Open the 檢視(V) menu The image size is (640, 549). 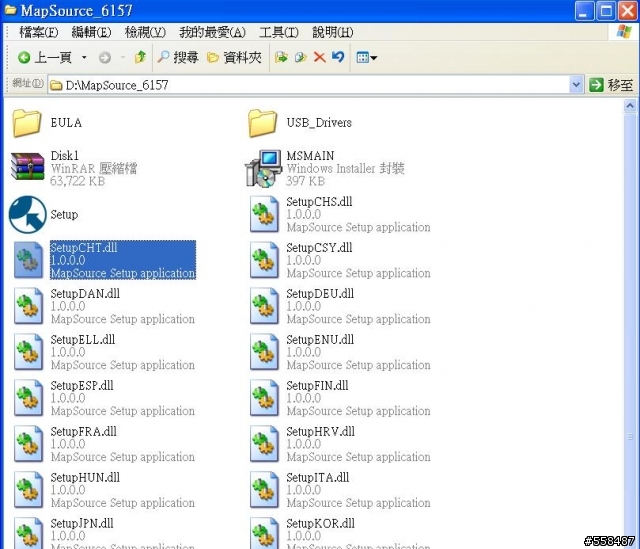145,32
